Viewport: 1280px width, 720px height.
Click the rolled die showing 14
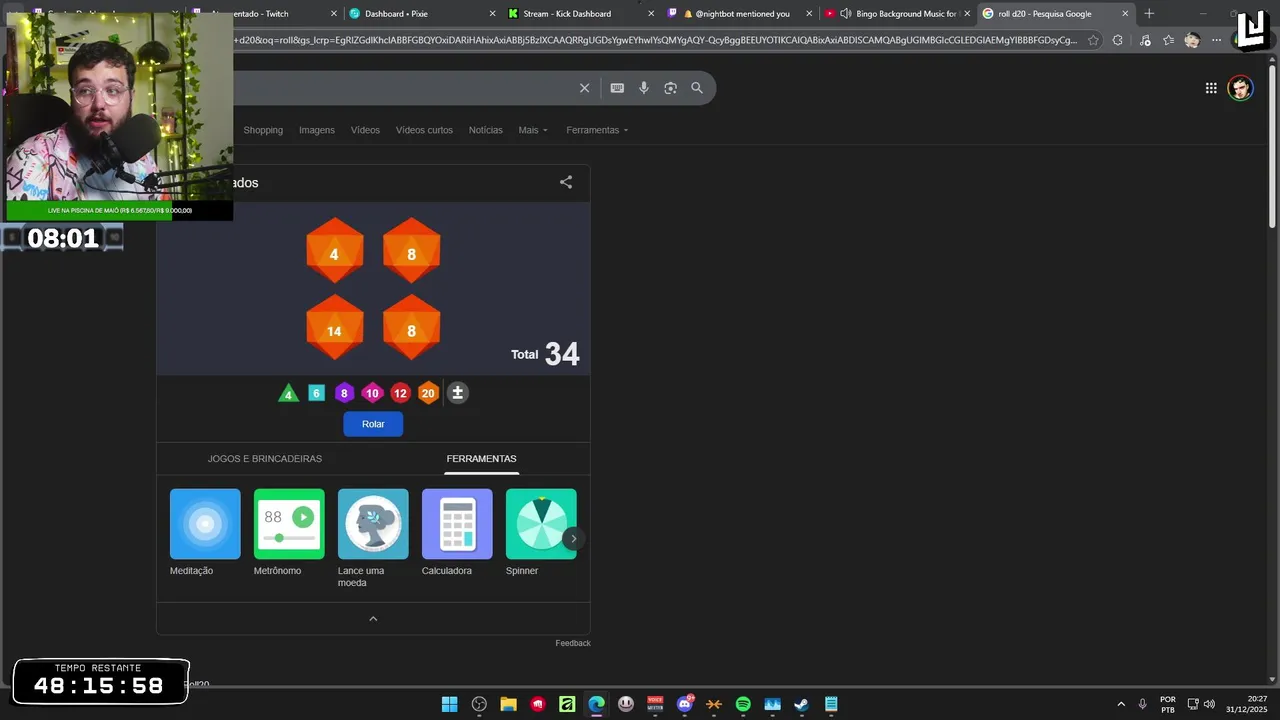click(x=334, y=328)
